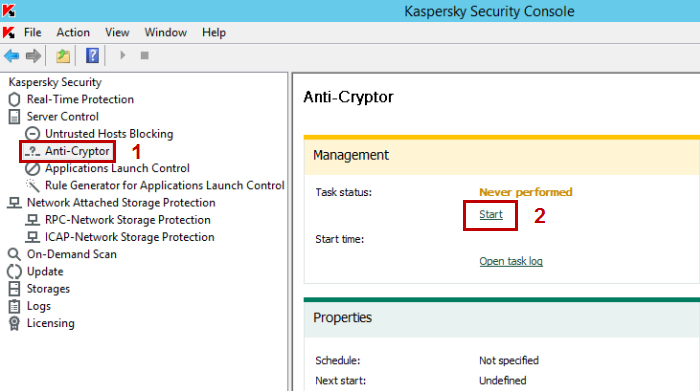
Task: Open the Window menu
Action: coord(165,33)
